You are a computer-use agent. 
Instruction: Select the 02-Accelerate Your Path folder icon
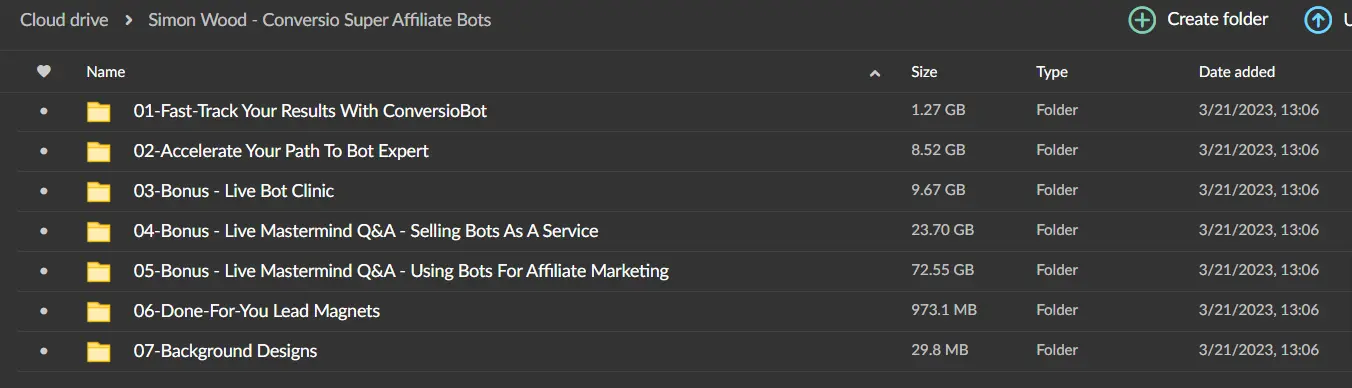point(98,151)
